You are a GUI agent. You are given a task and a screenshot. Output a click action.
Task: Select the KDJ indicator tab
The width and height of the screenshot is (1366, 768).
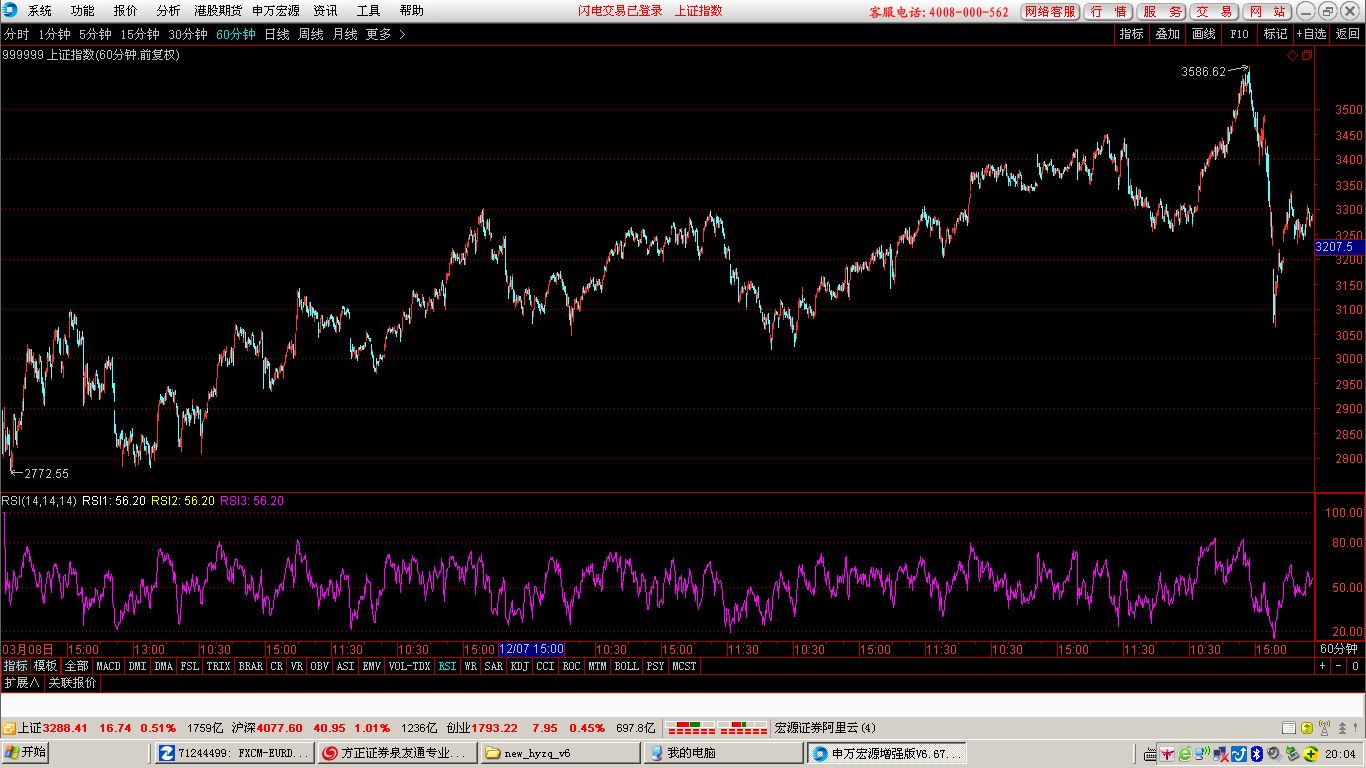(520, 666)
